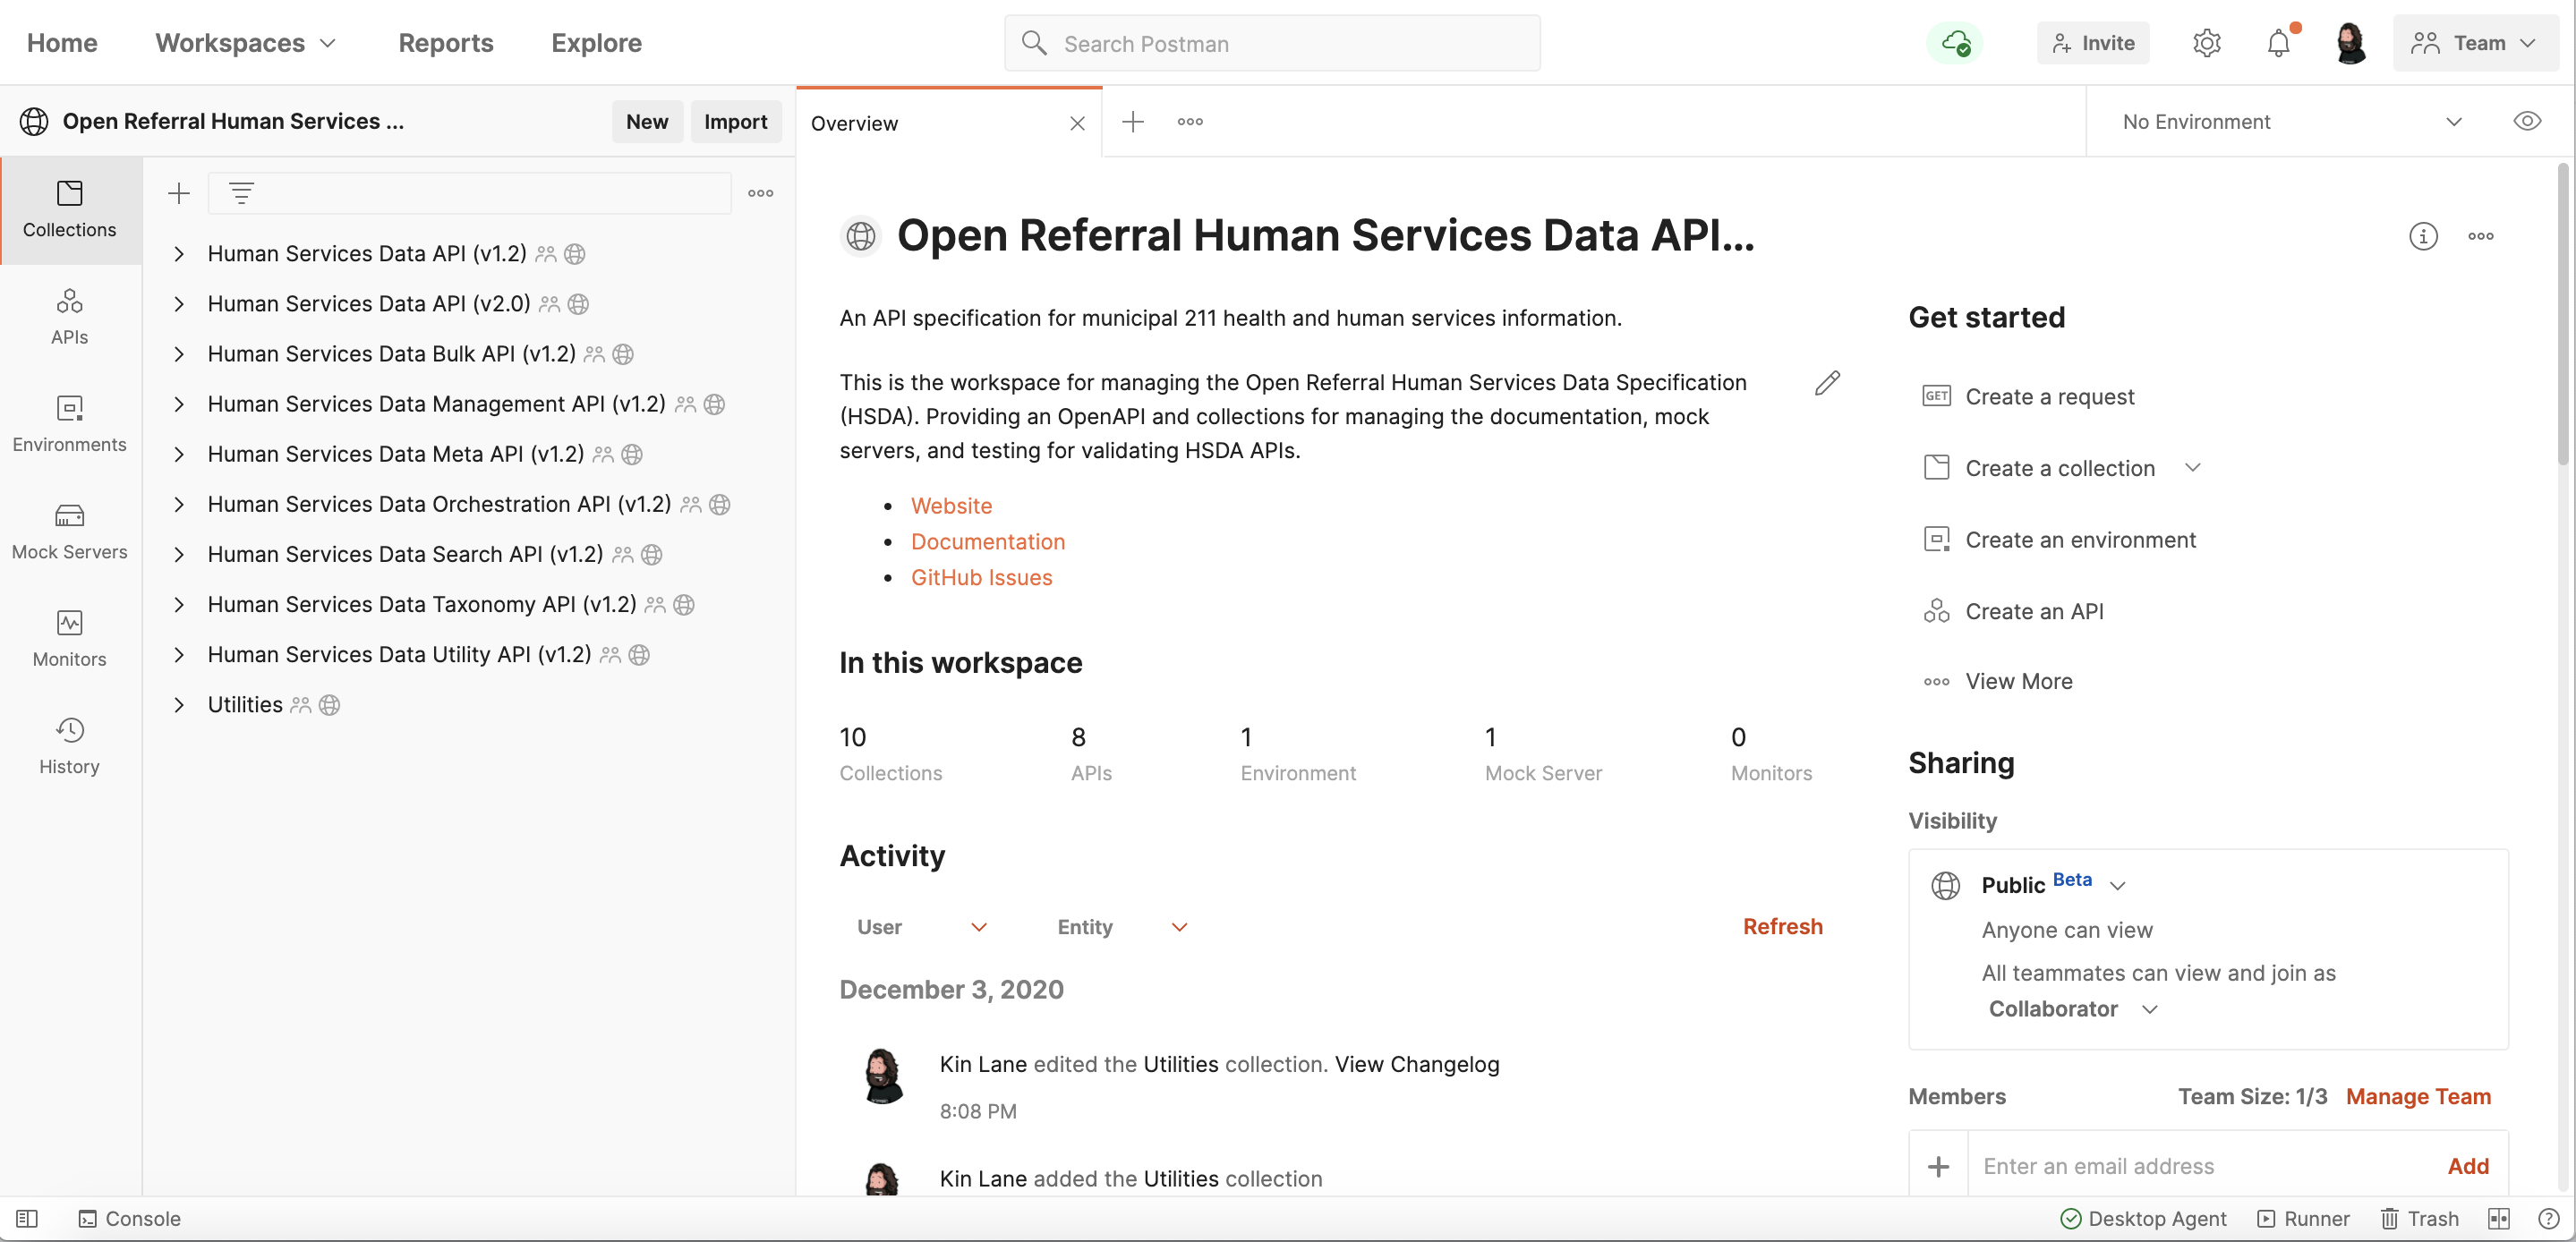Image resolution: width=2576 pixels, height=1242 pixels.
Task: Click the workspace info icon
Action: (x=2422, y=236)
